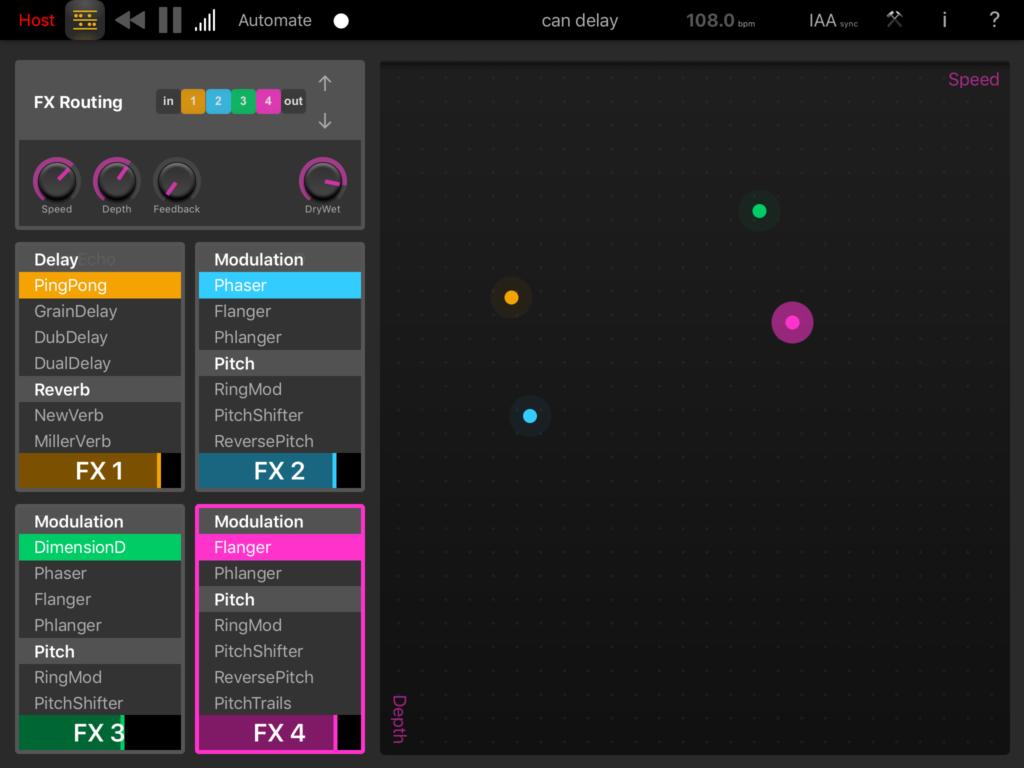1024x768 pixels.
Task: Open the tools settings hammer icon
Action: 894,20
